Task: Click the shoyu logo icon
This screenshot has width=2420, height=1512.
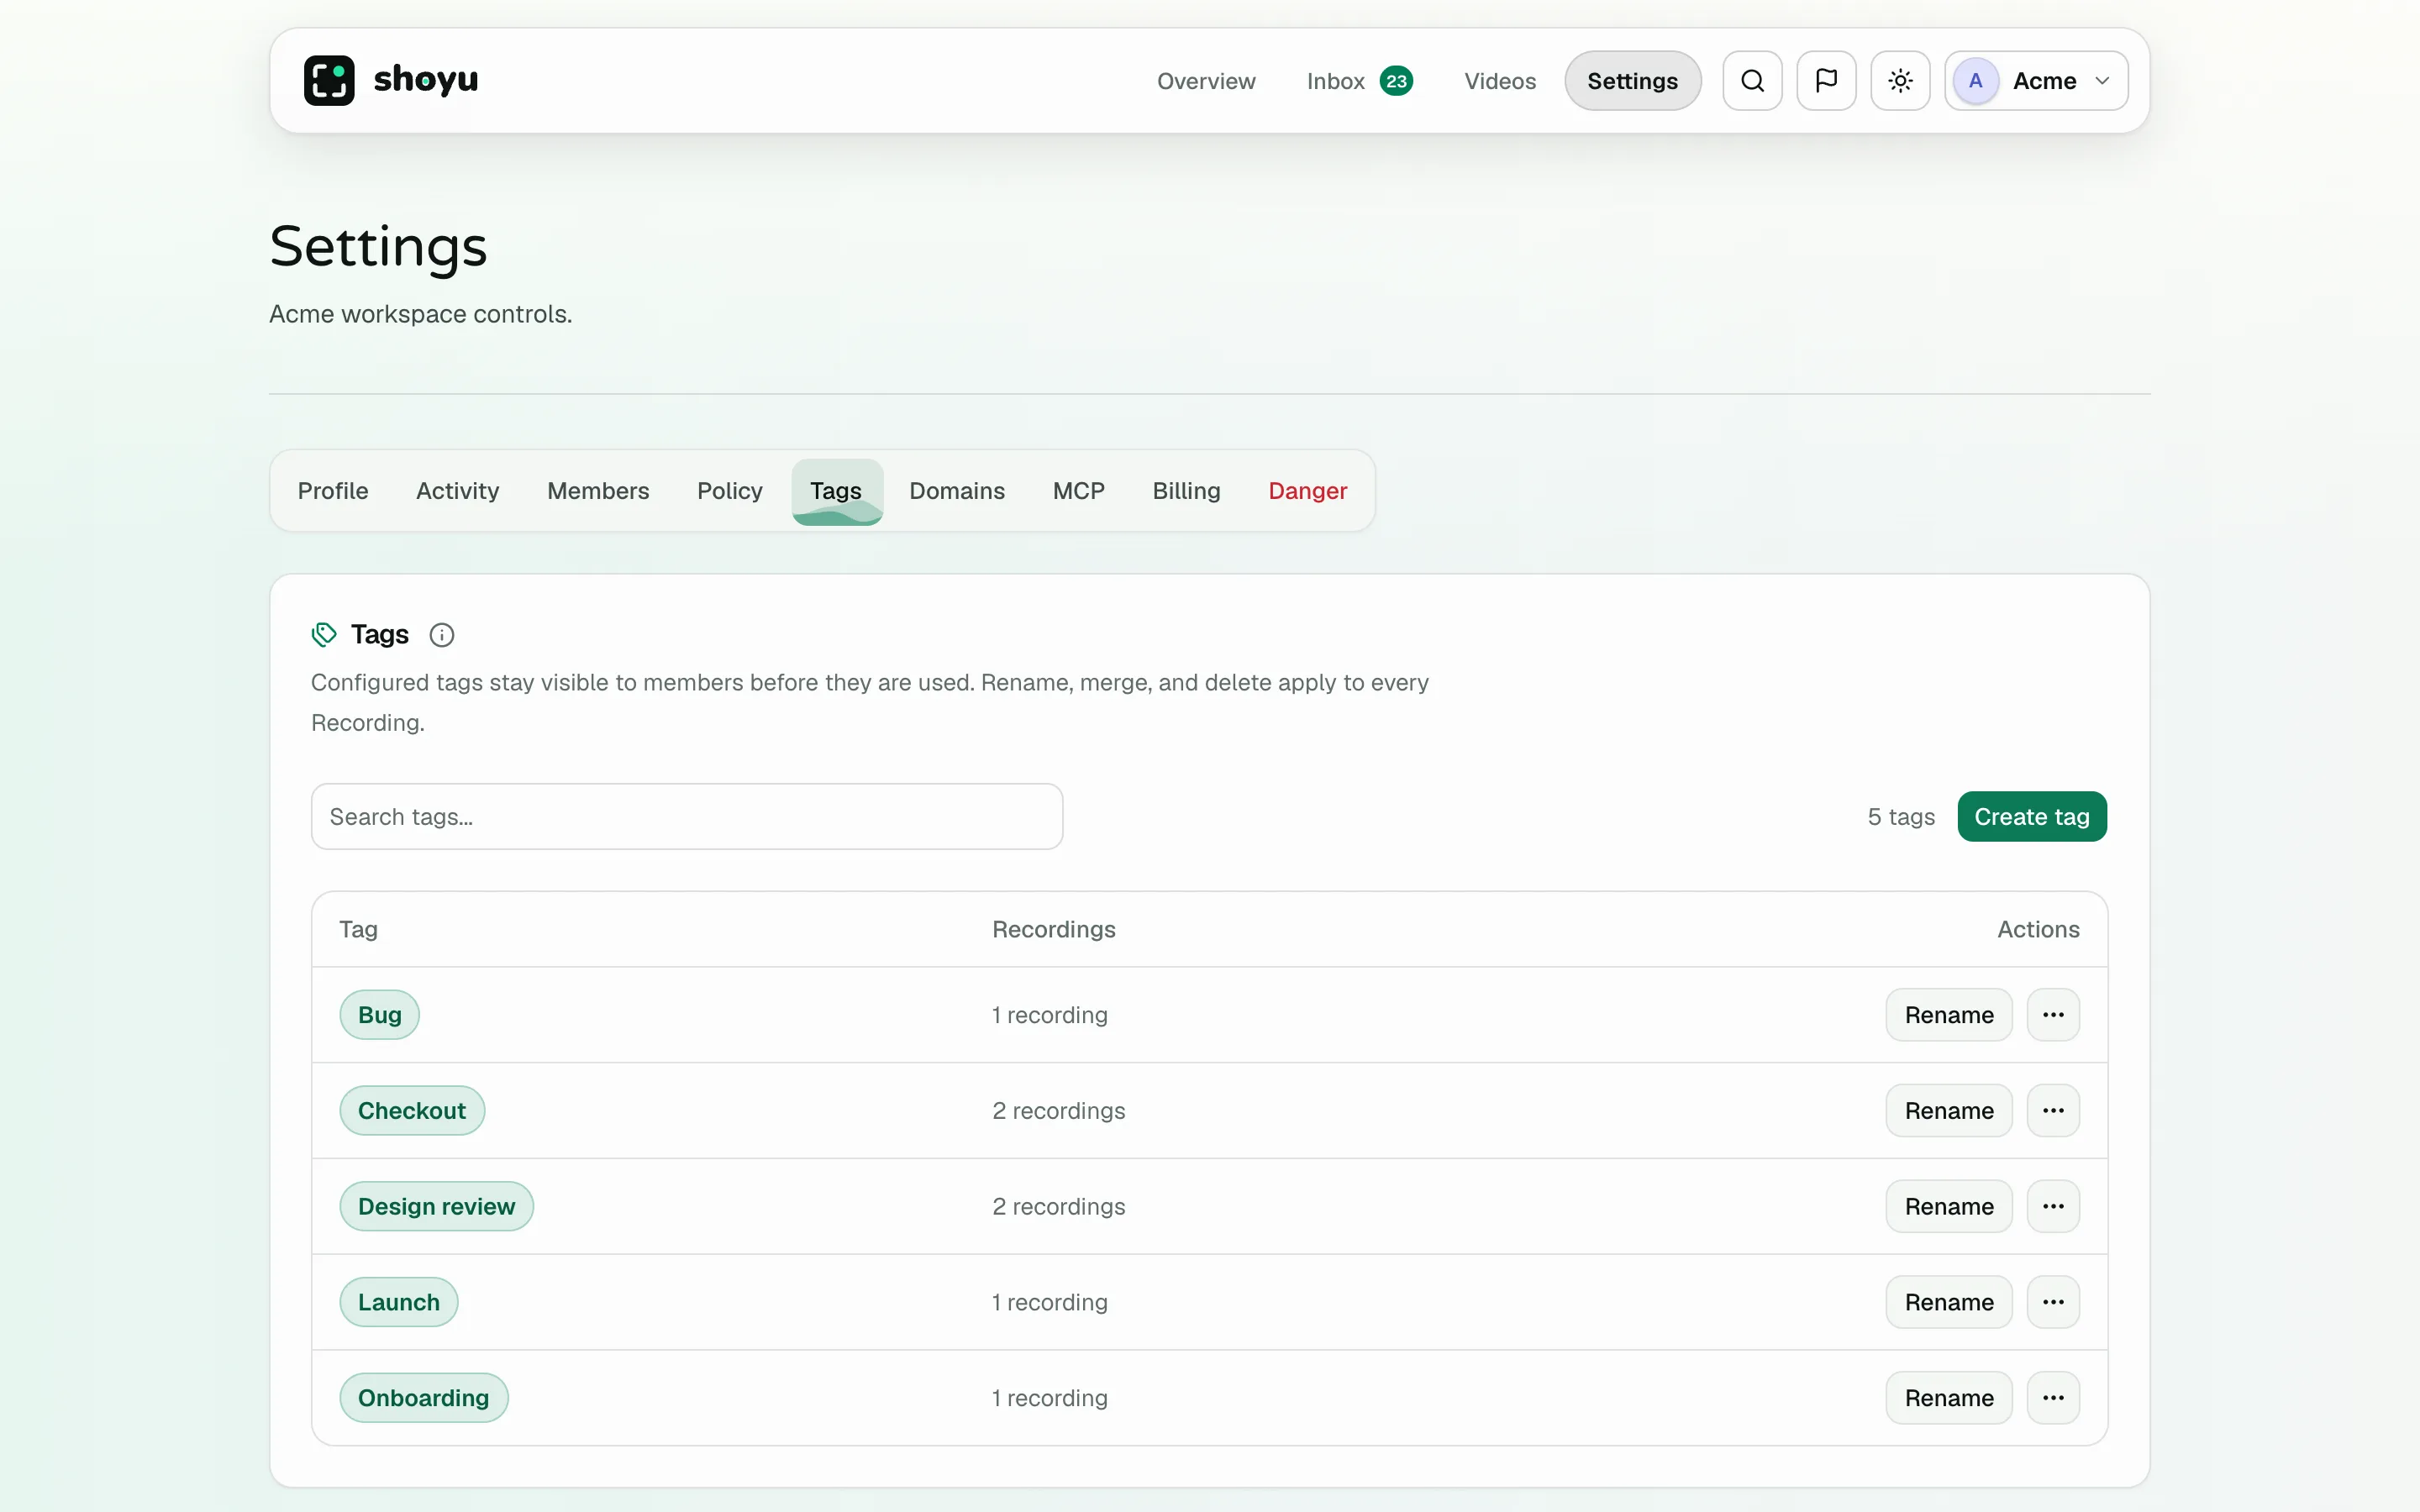Action: (329, 81)
